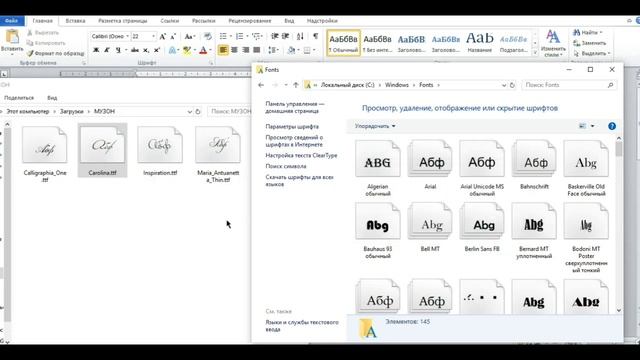This screenshot has width=640, height=360.
Task: Align text right
Action: coord(245,50)
